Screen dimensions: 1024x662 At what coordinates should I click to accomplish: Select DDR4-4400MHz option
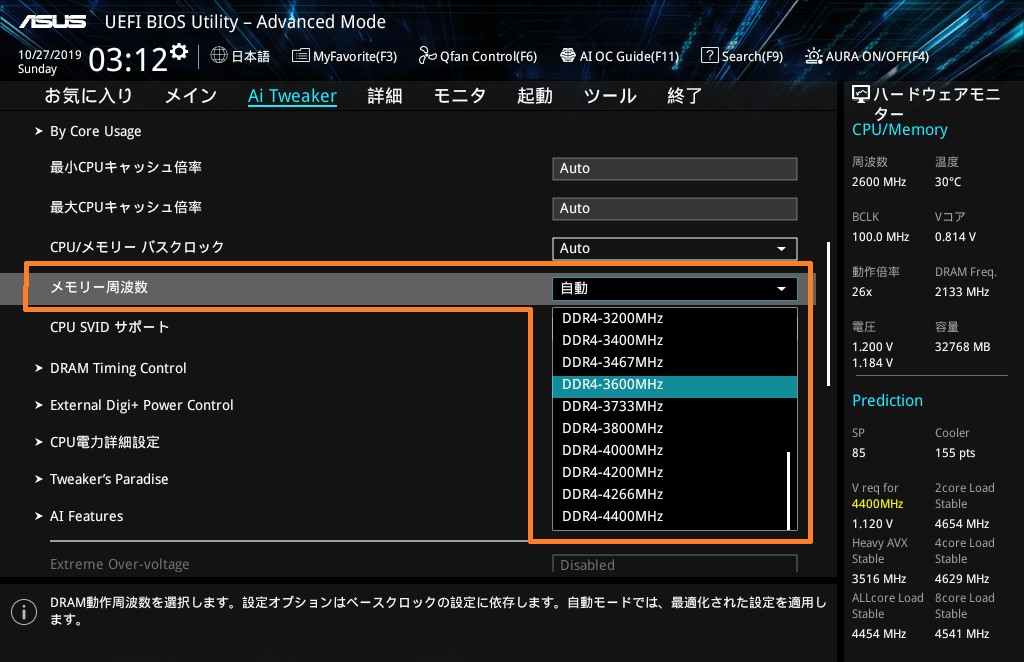point(675,516)
